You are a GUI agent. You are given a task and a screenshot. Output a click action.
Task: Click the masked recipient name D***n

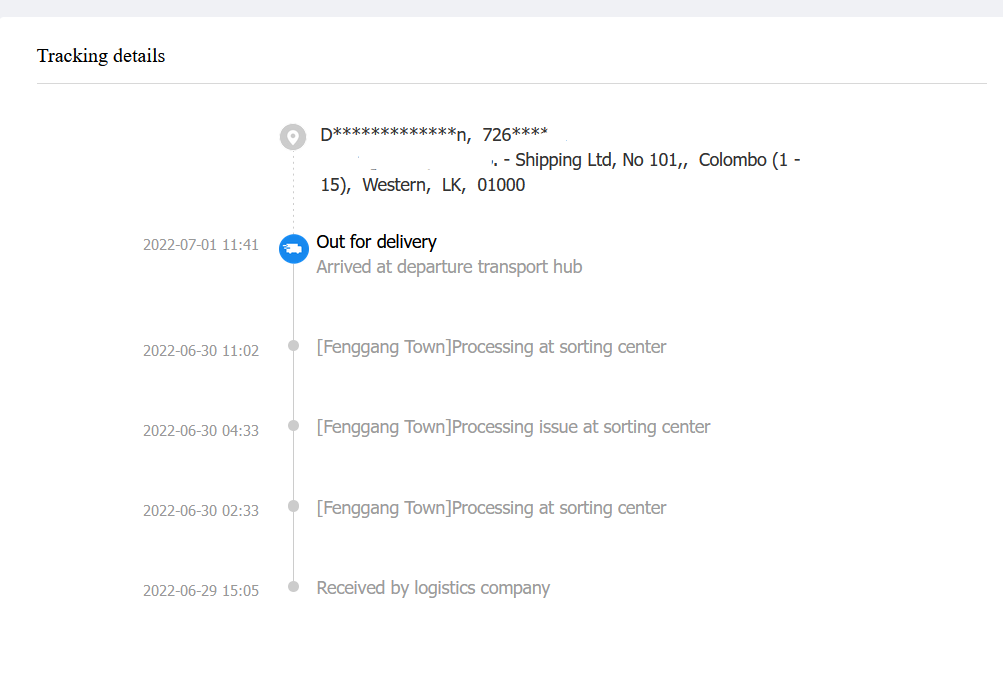point(395,135)
